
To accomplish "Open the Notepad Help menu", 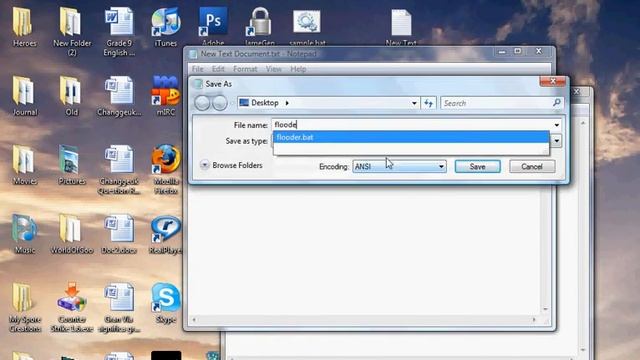I will pos(298,69).
